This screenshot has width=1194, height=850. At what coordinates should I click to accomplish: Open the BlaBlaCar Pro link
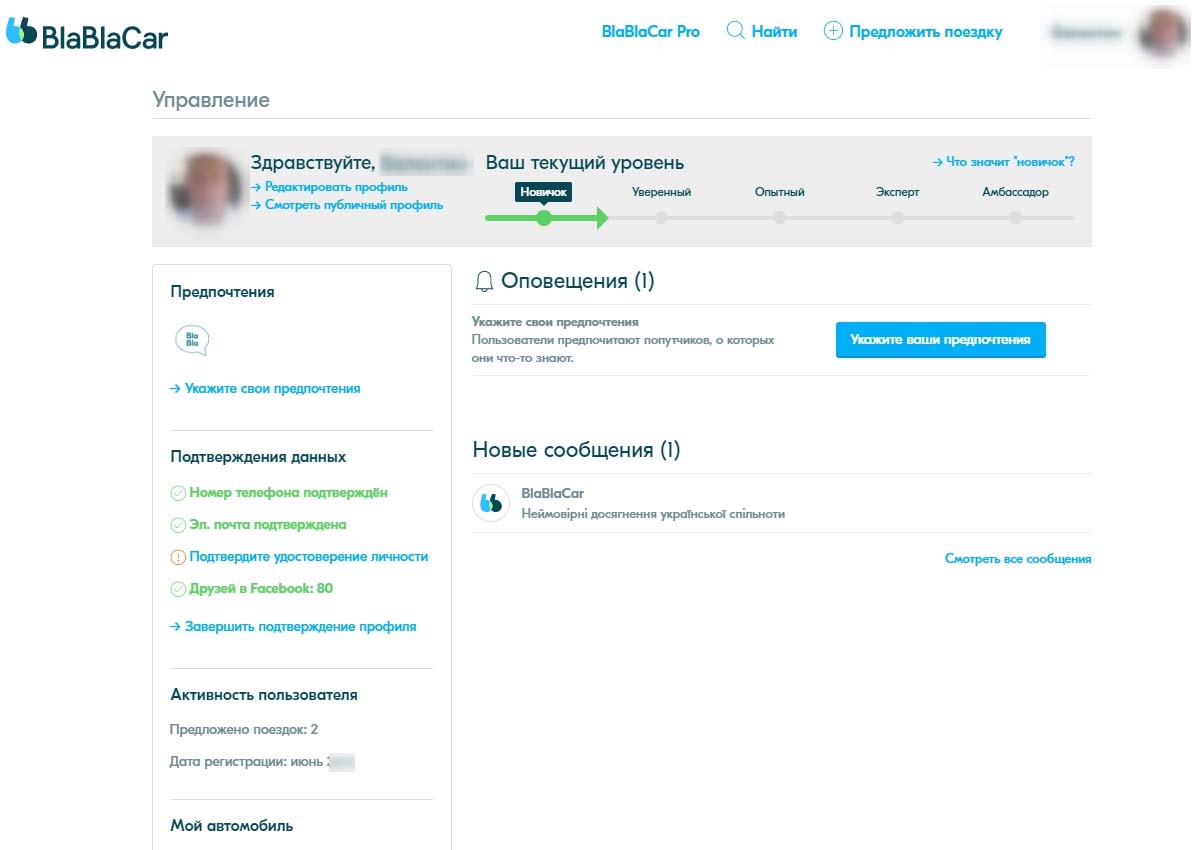point(650,32)
